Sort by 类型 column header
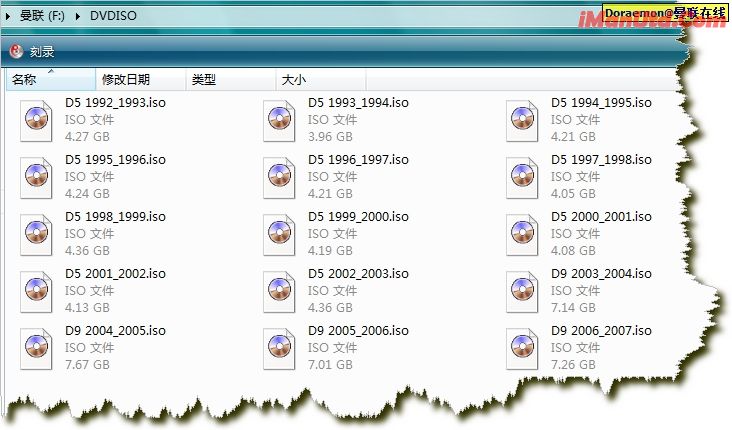Screen dimensions: 732x430 204,80
